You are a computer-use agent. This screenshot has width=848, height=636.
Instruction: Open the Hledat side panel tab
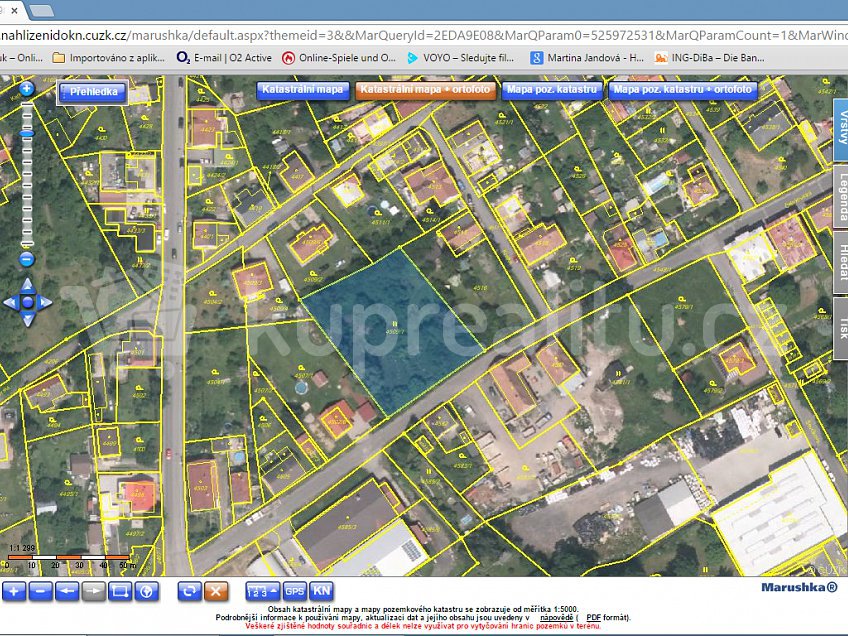pos(841,262)
